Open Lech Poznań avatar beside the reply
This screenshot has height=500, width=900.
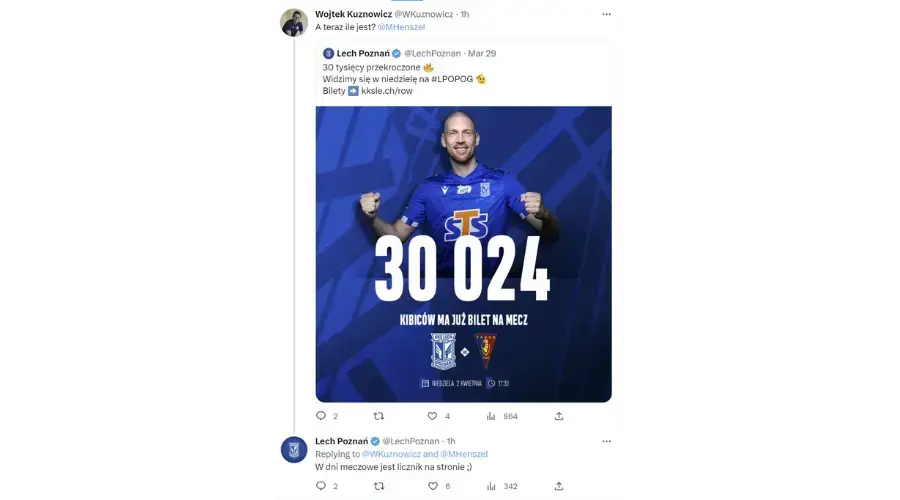click(x=294, y=449)
